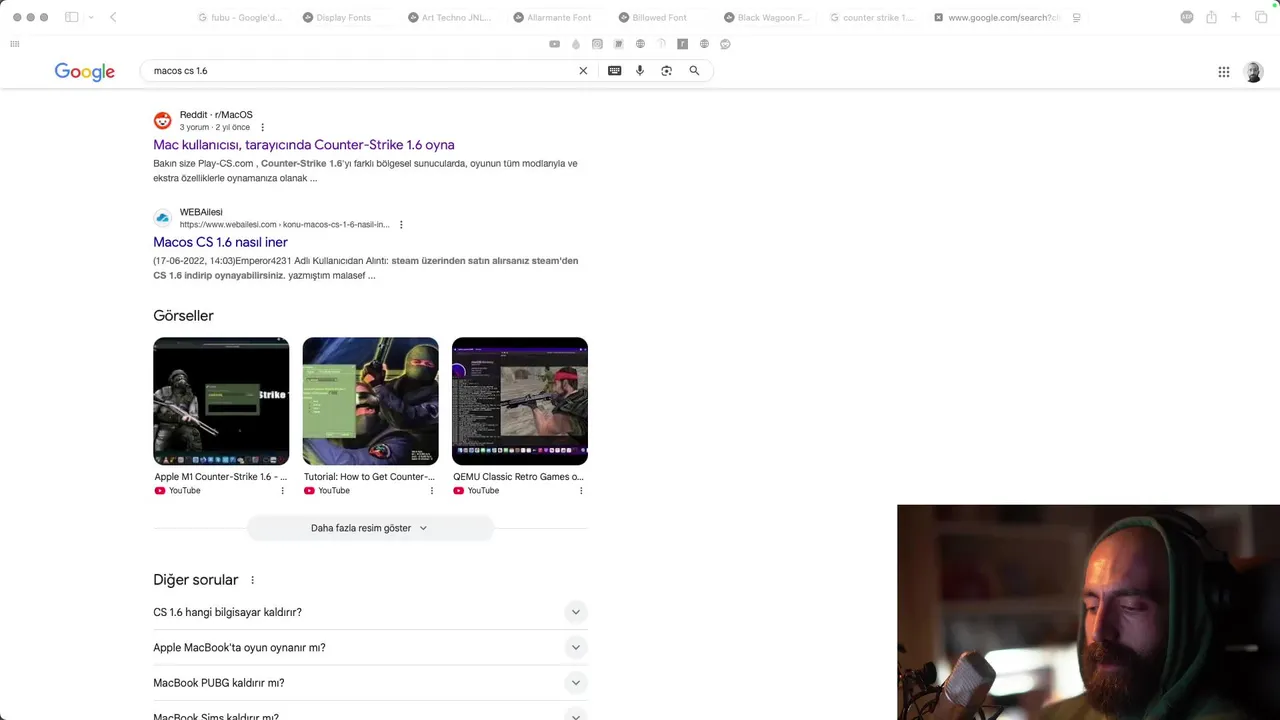Go back with the Safari back arrow

pos(113,17)
